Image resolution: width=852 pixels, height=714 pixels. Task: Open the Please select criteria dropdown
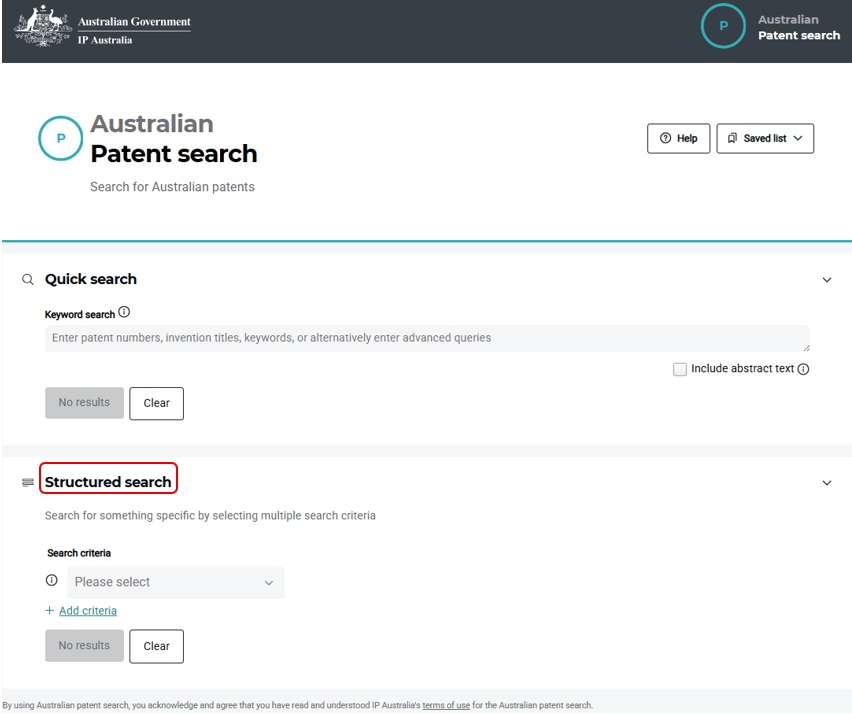(176, 583)
